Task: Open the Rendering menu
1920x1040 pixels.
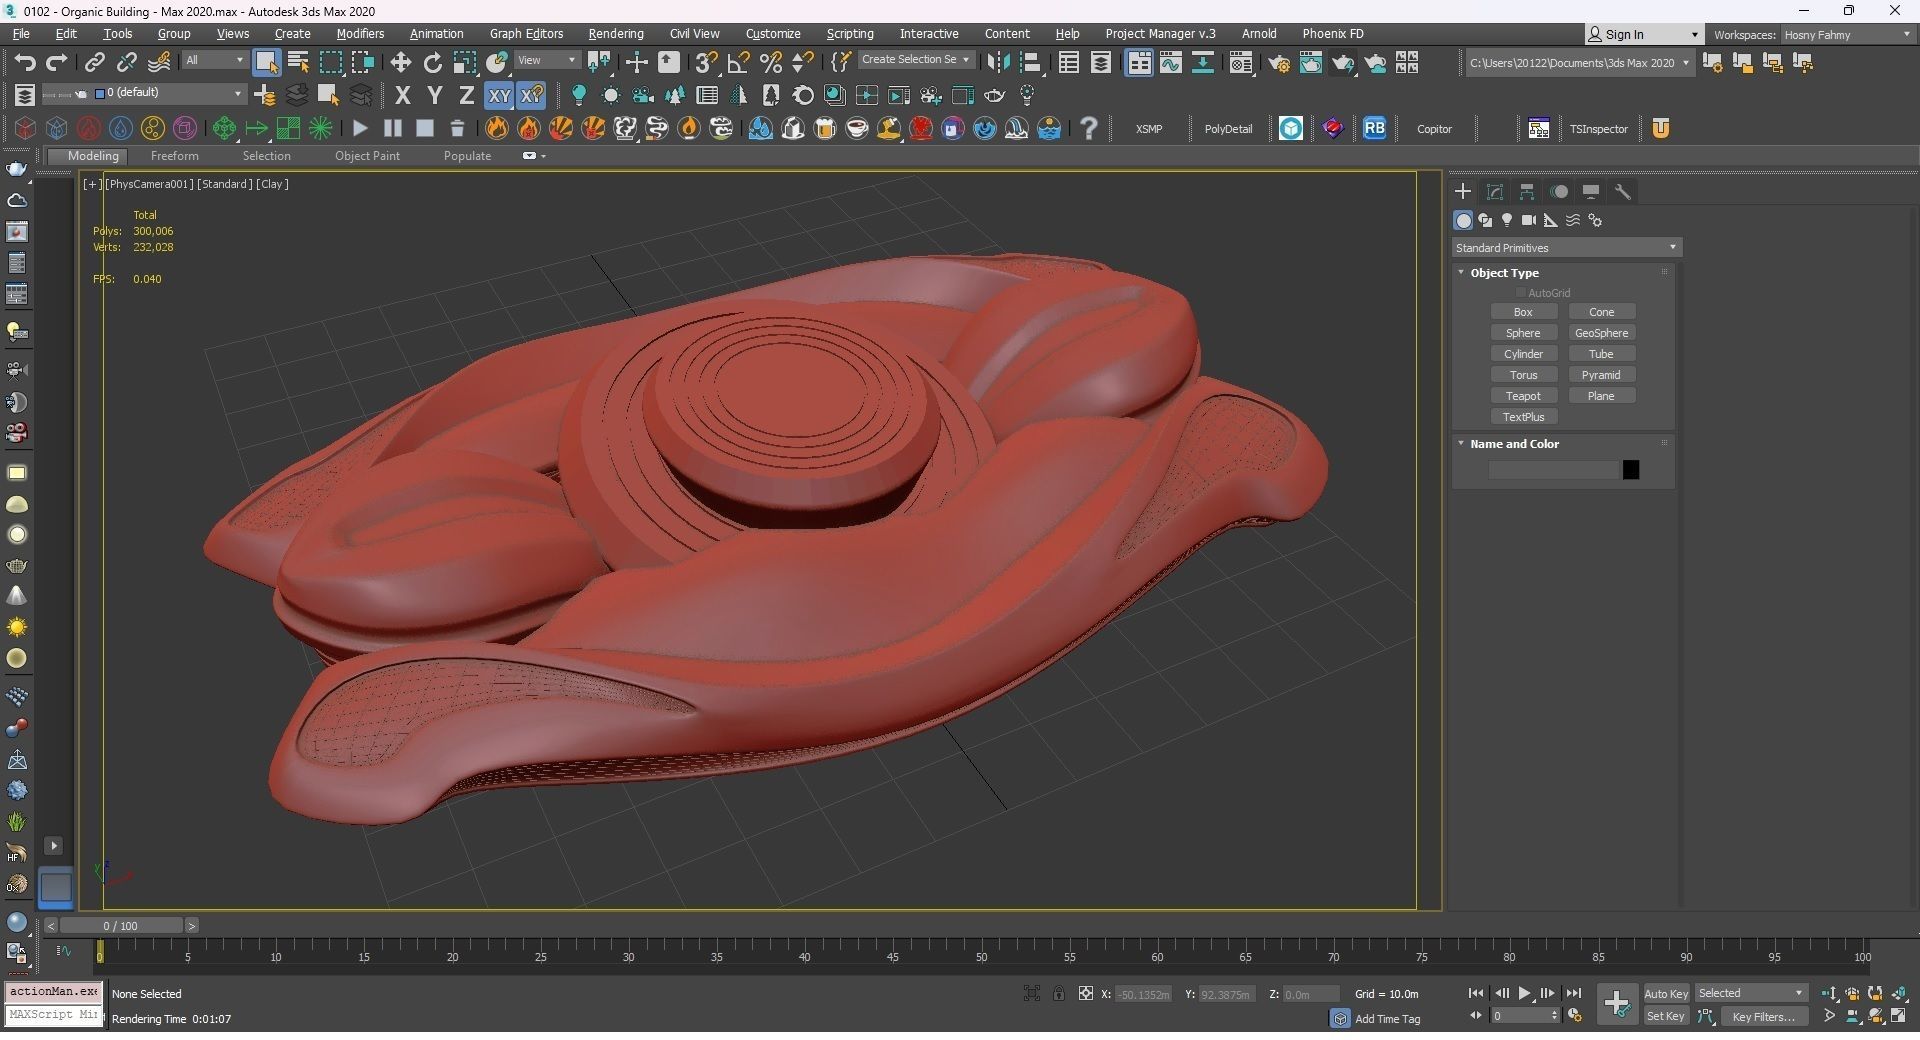Action: pos(615,34)
